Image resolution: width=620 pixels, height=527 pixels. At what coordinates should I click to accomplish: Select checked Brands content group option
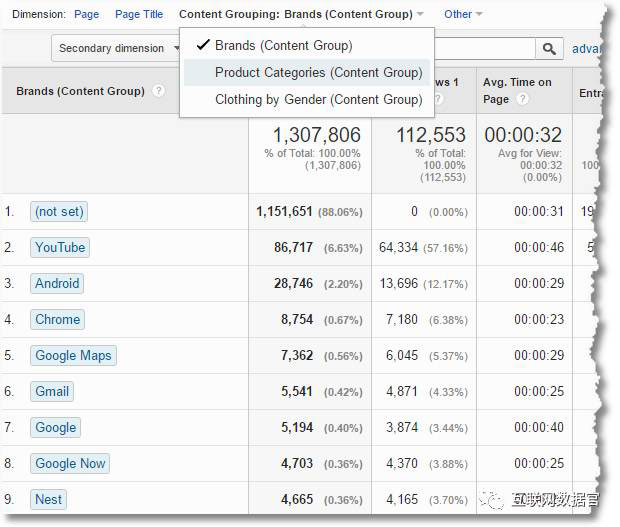[283, 45]
